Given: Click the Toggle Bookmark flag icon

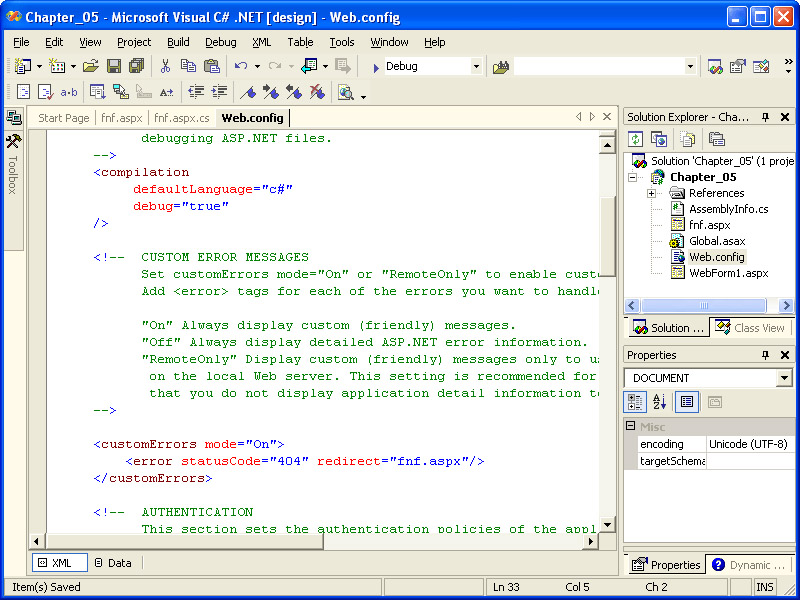Looking at the screenshot, I should coord(250,92).
